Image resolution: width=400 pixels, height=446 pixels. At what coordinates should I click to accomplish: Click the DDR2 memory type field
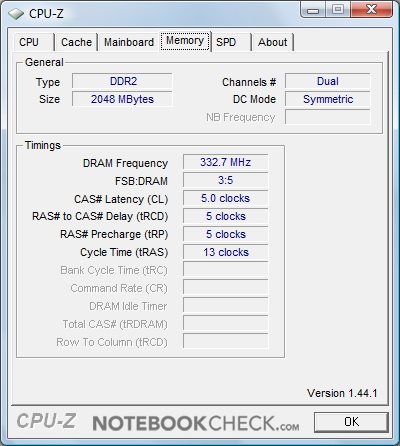click(x=122, y=81)
